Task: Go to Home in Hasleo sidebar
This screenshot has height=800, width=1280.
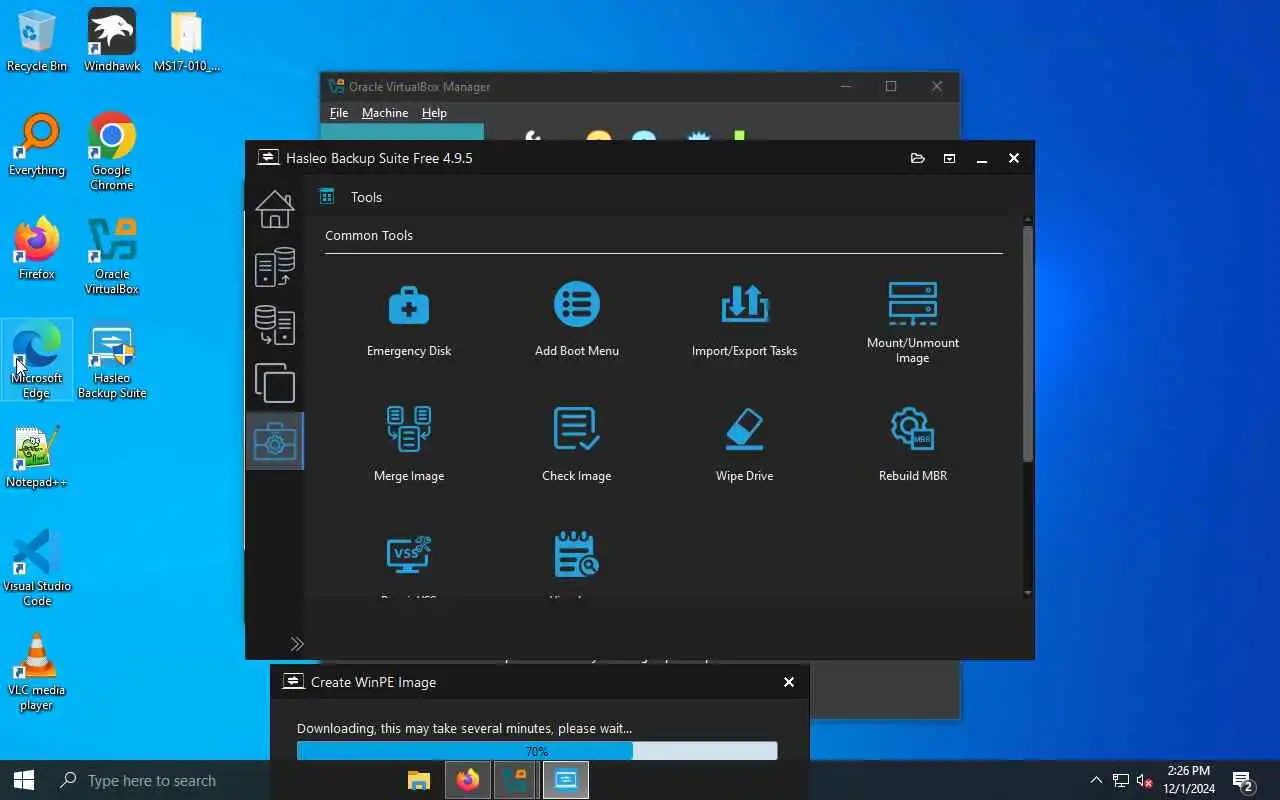Action: coord(274,209)
